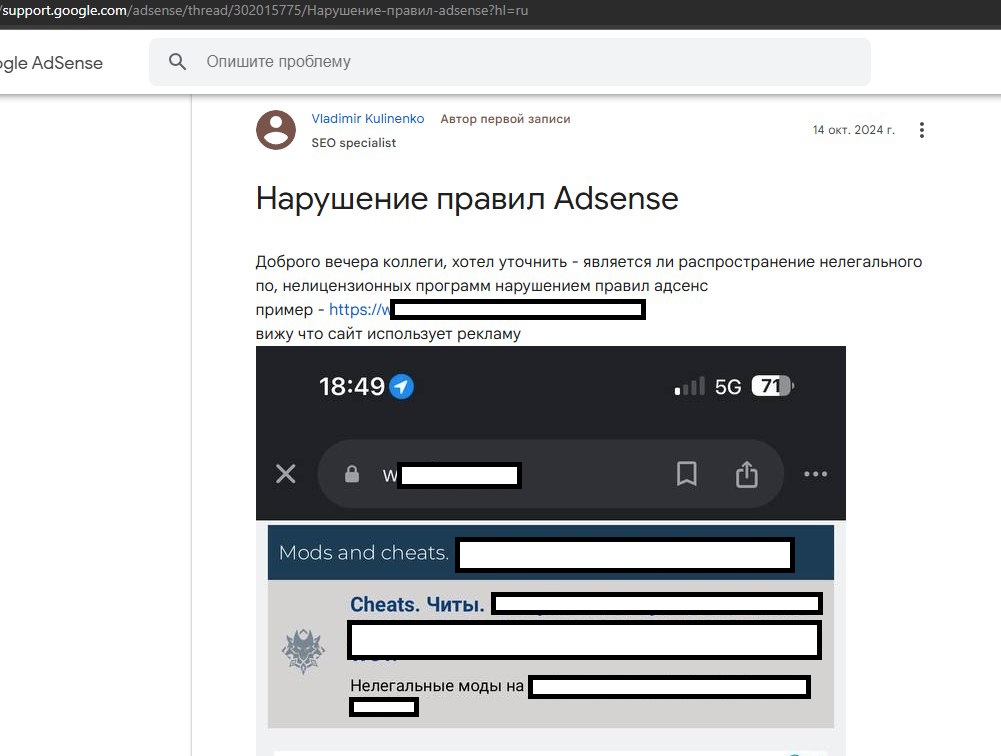This screenshot has height=756, width=1001.
Task: Click the Google AdSense logo text
Action: 52,63
